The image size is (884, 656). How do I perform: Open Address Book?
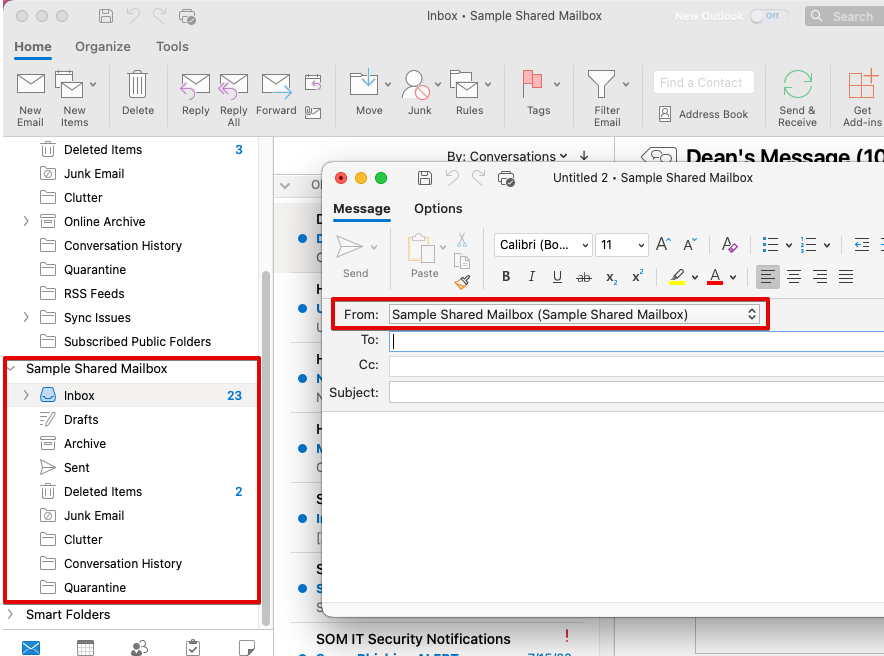(703, 114)
